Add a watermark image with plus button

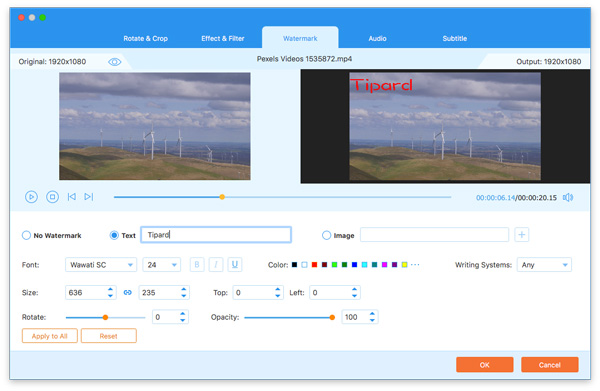click(522, 235)
